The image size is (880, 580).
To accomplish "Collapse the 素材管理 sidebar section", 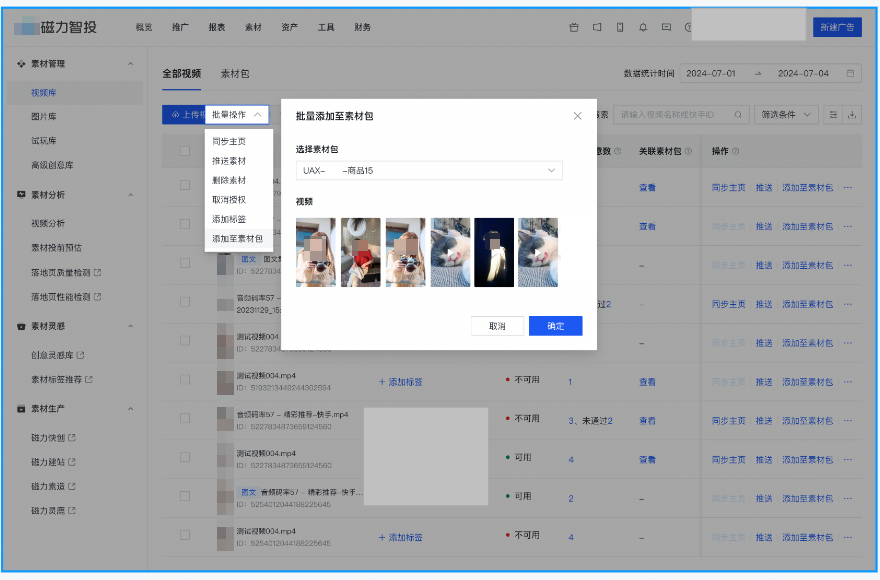I will click(130, 64).
